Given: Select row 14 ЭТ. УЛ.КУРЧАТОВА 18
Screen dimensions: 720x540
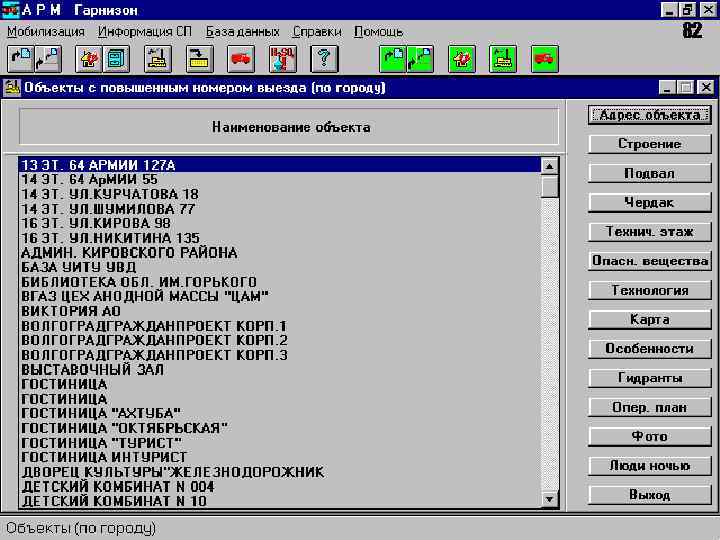Looking at the screenshot, I should (280, 194).
